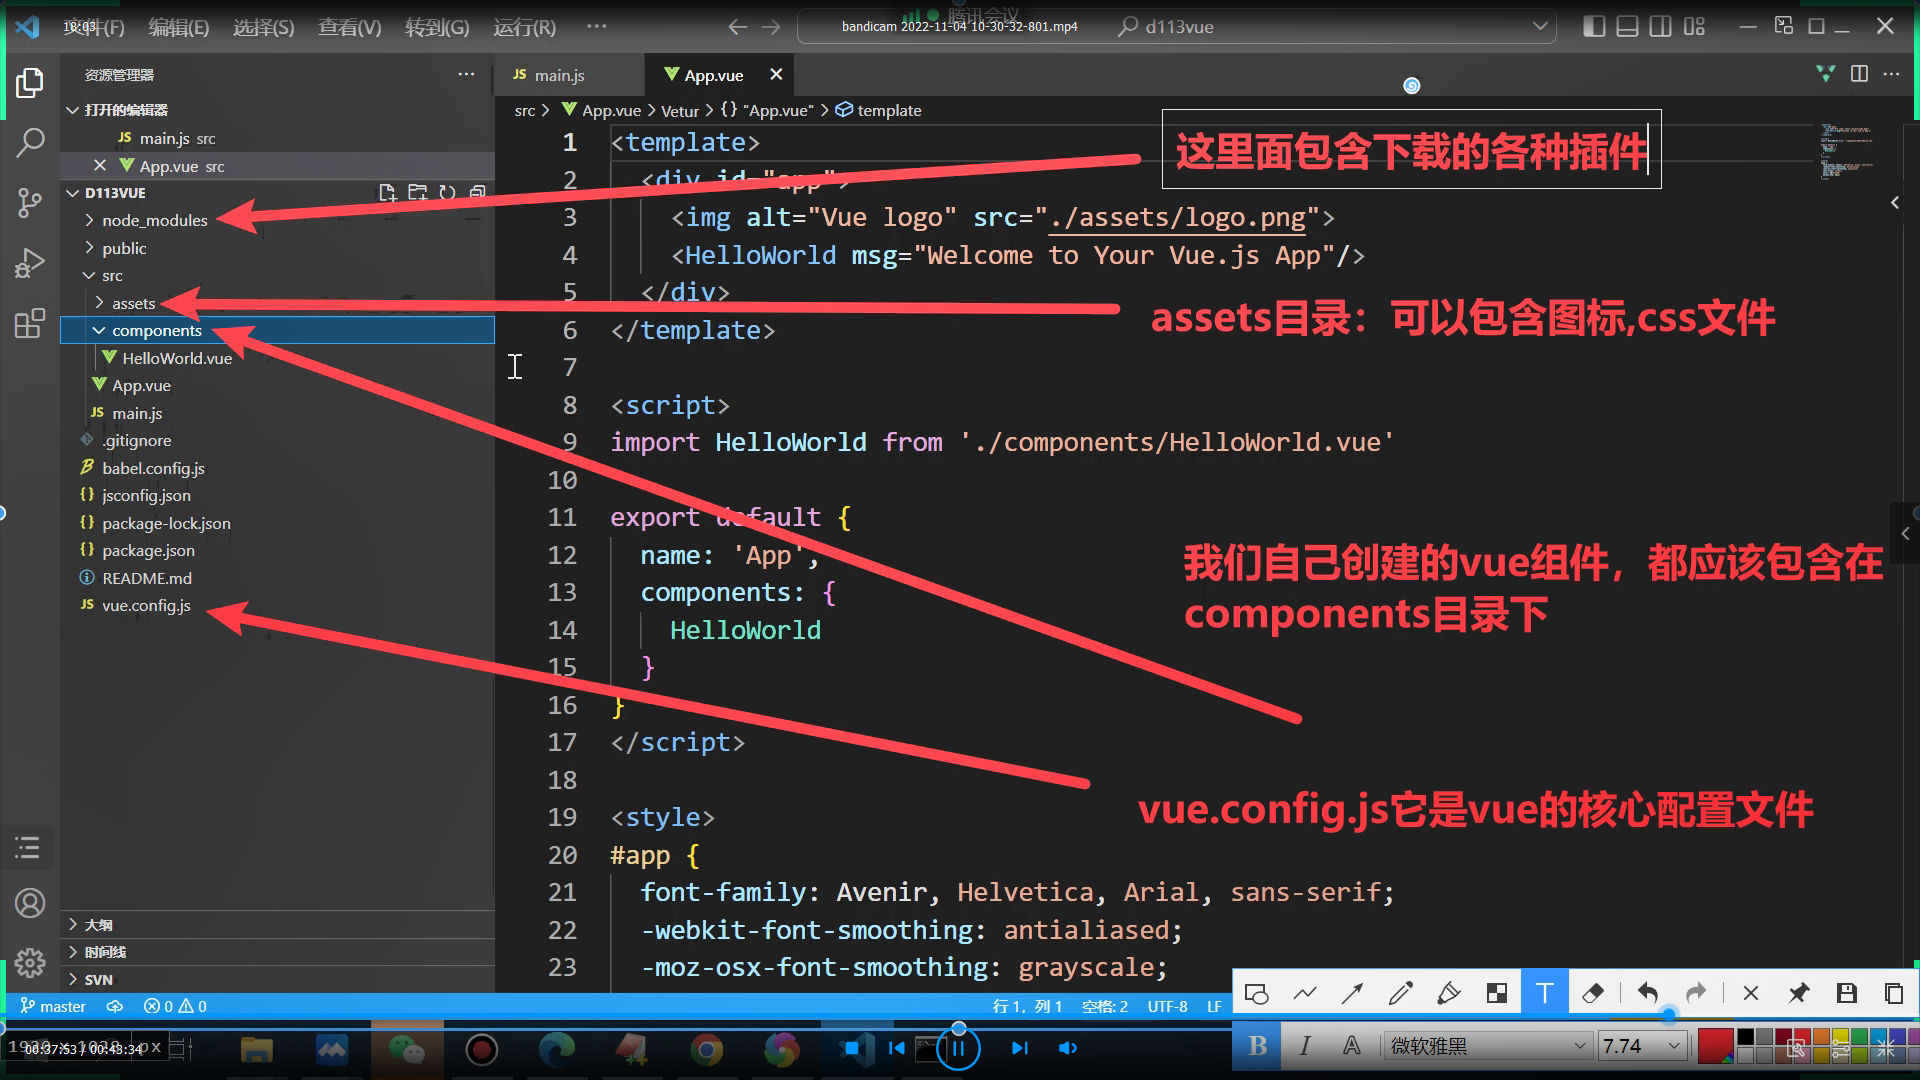Toggle bold text formatting
The width and height of the screenshot is (1920, 1080).
(1258, 1046)
